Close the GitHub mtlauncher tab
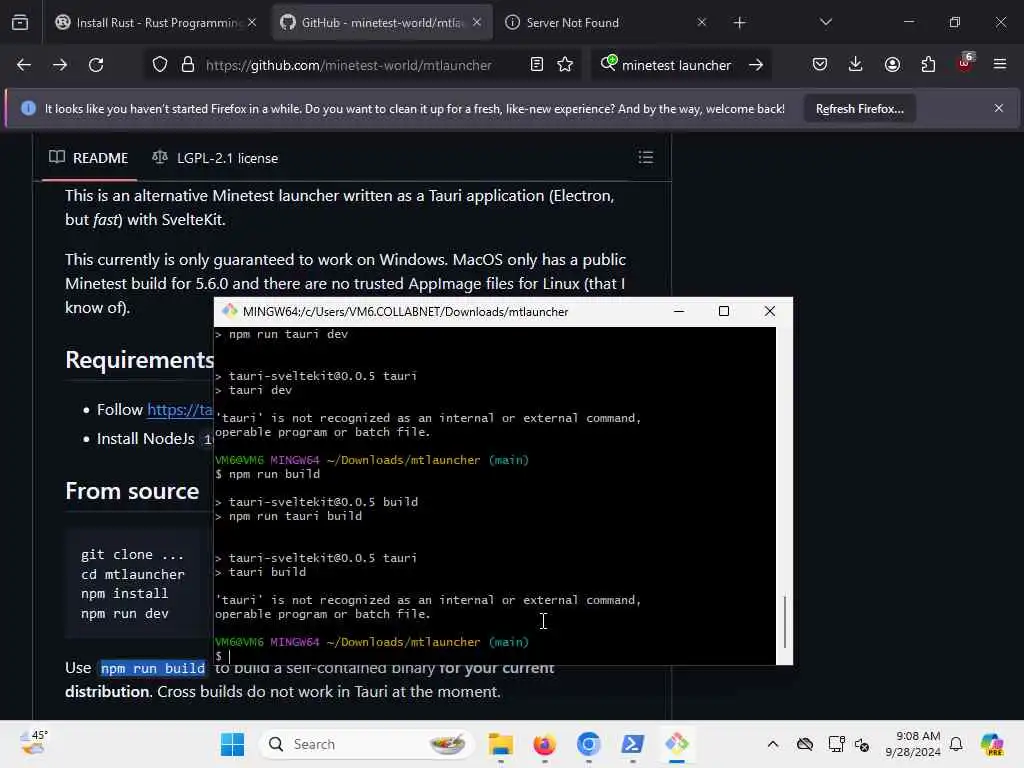 [477, 22]
